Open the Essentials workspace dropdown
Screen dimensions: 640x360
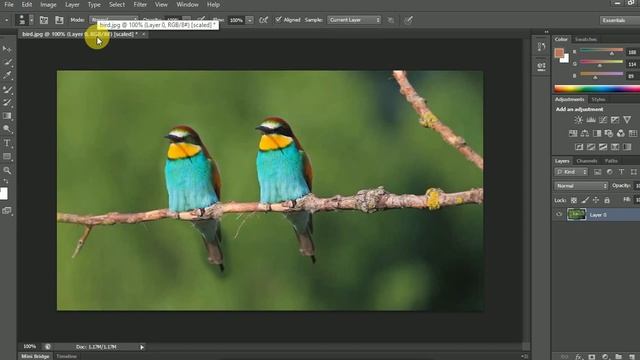(619, 20)
